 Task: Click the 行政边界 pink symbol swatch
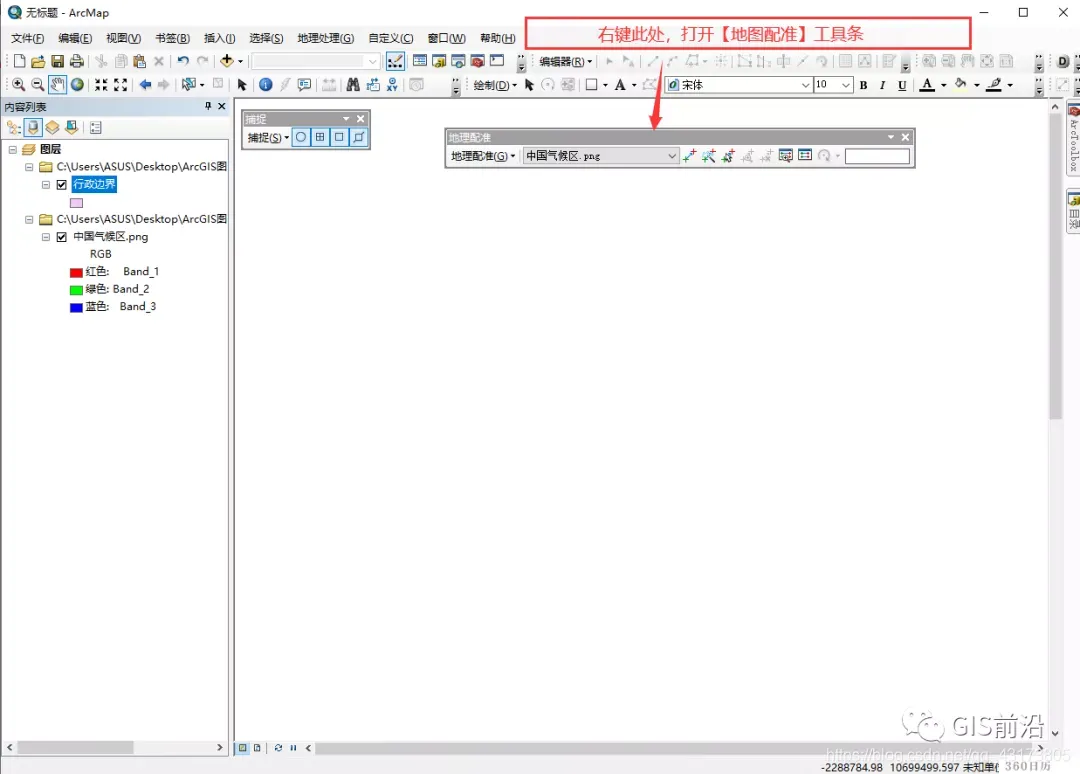(76, 203)
